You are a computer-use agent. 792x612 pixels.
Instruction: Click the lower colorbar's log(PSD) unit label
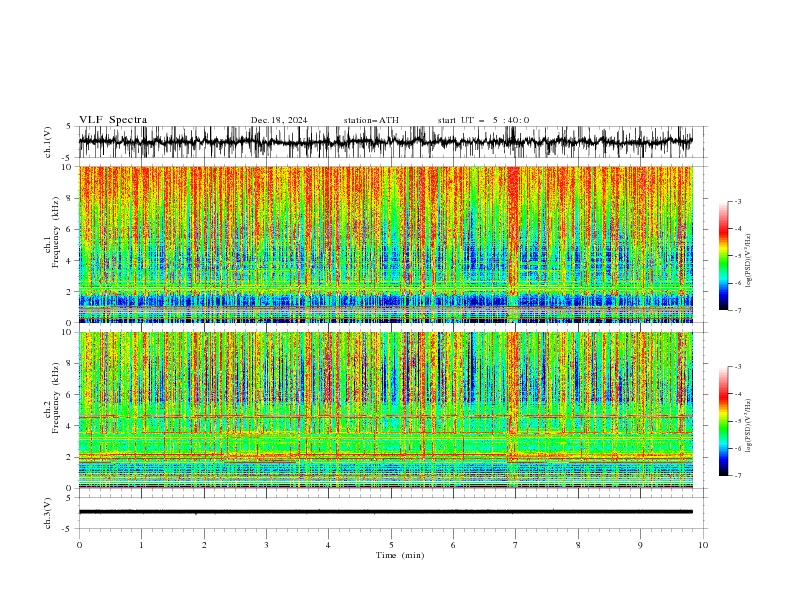tap(748, 426)
